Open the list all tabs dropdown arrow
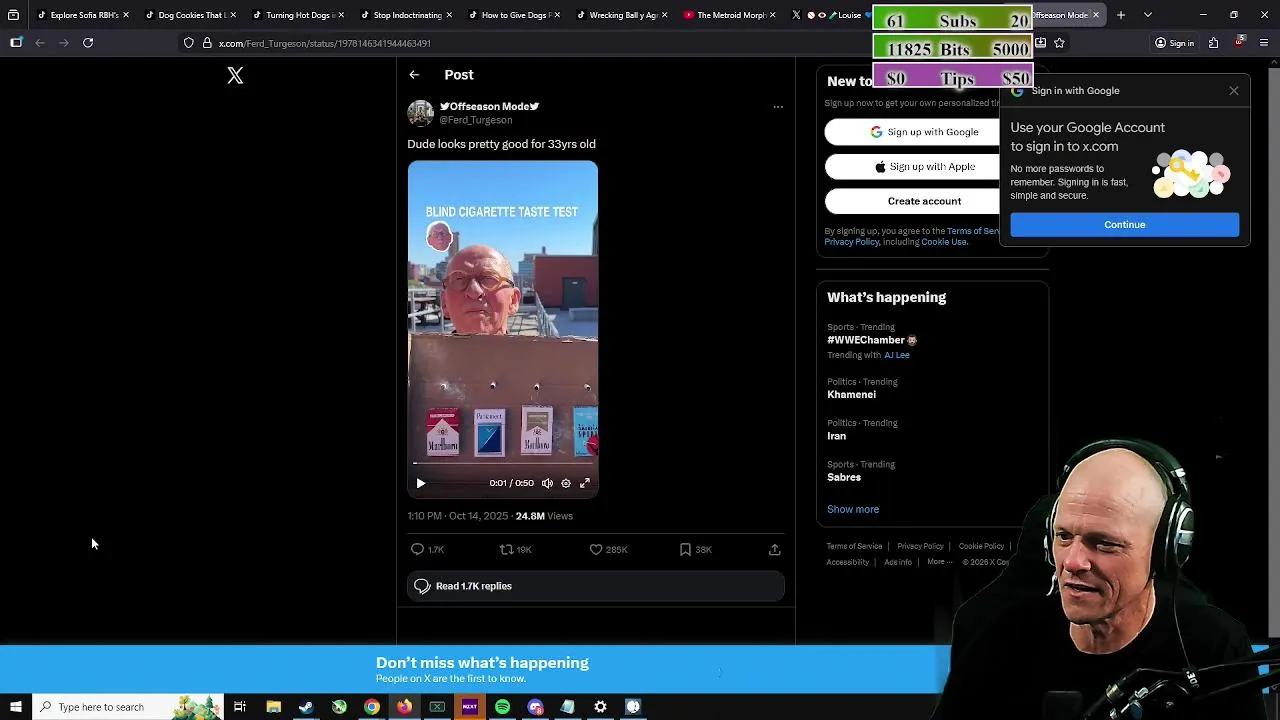 (x=1148, y=15)
